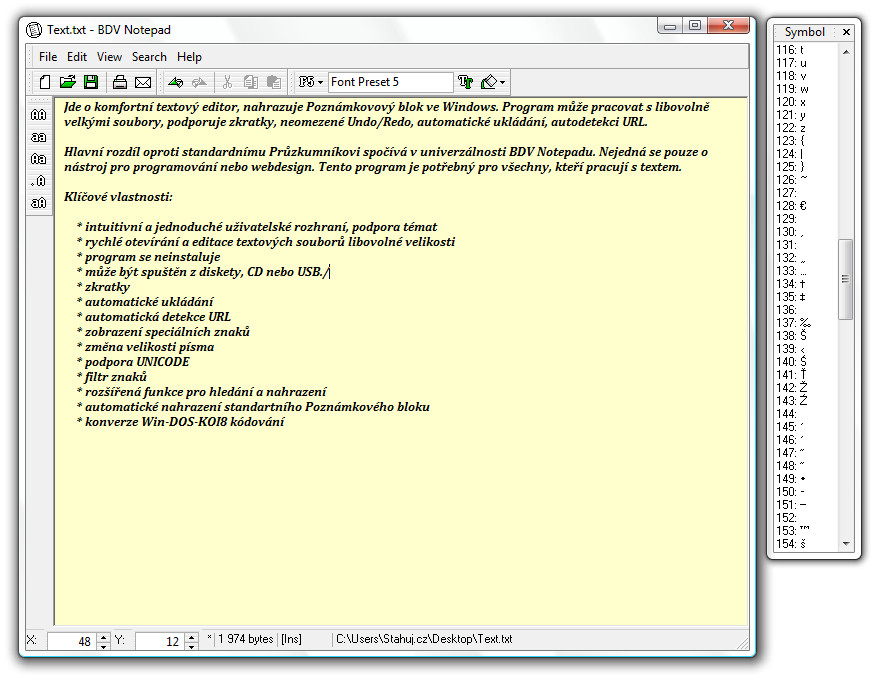Click the BDV Notepad icon in the title bar
The height and width of the screenshot is (680, 880).
(x=34, y=30)
